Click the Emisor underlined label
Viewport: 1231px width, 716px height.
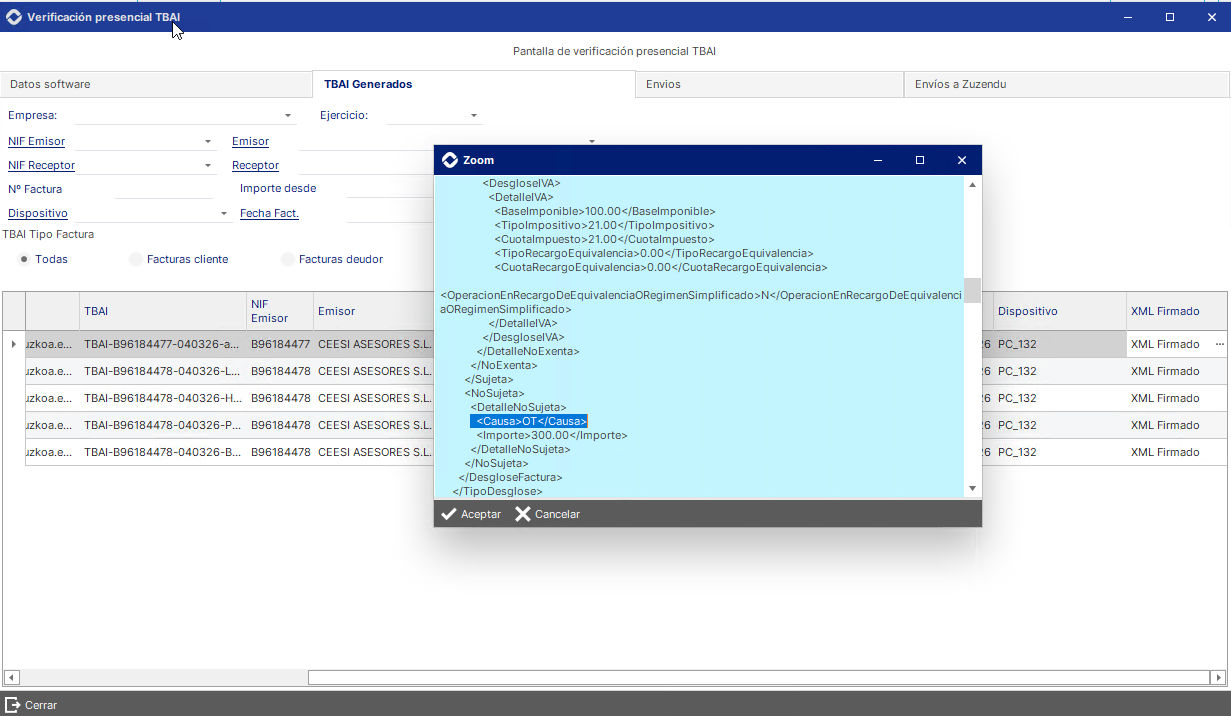250,142
